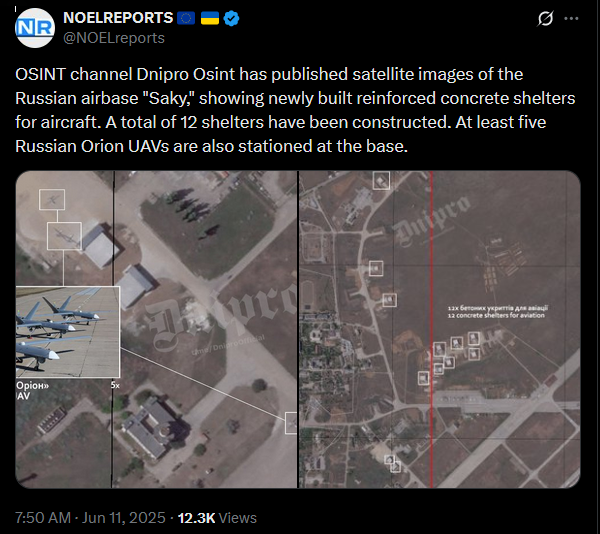
Task: Open the left satellite image of Saky airbase
Action: [x=156, y=329]
